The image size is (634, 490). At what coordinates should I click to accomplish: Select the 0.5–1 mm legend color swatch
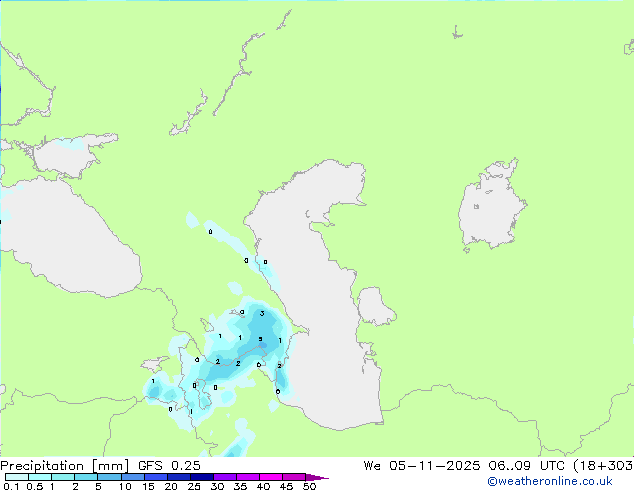click(x=40, y=477)
